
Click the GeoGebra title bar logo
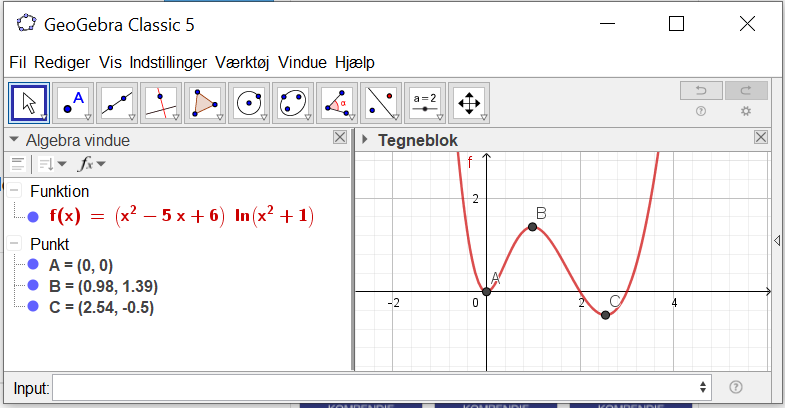pos(27,24)
